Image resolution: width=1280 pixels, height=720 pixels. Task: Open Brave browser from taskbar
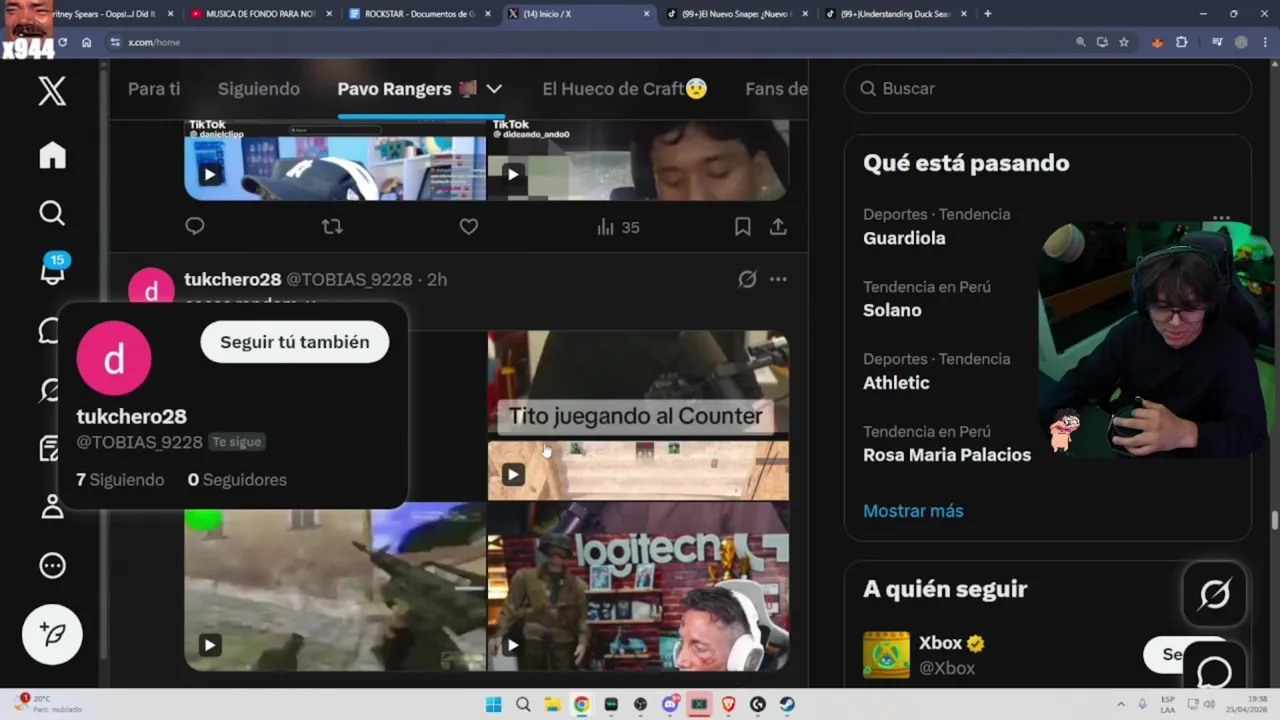tap(728, 704)
